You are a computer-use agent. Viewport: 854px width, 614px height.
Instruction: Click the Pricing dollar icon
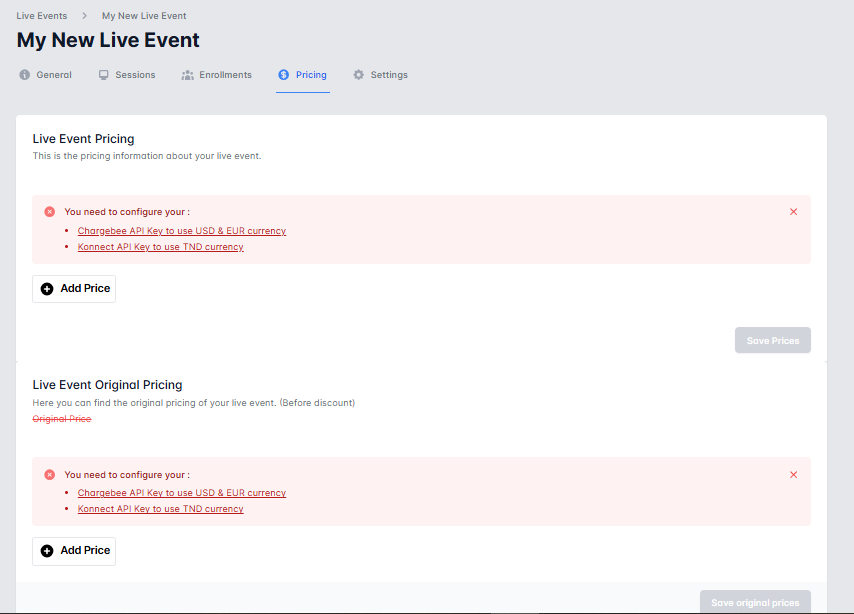point(284,75)
